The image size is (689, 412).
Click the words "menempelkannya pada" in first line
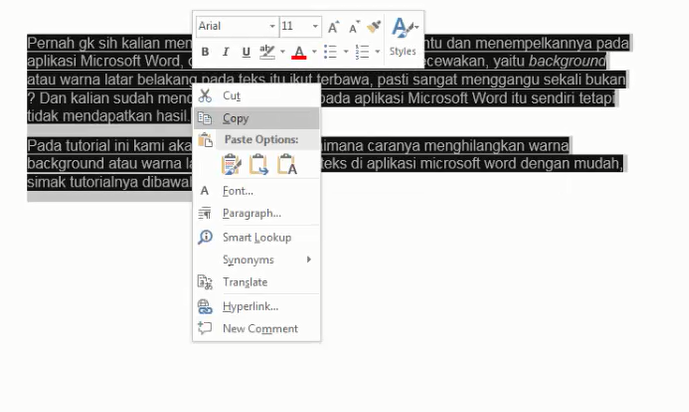click(552, 43)
